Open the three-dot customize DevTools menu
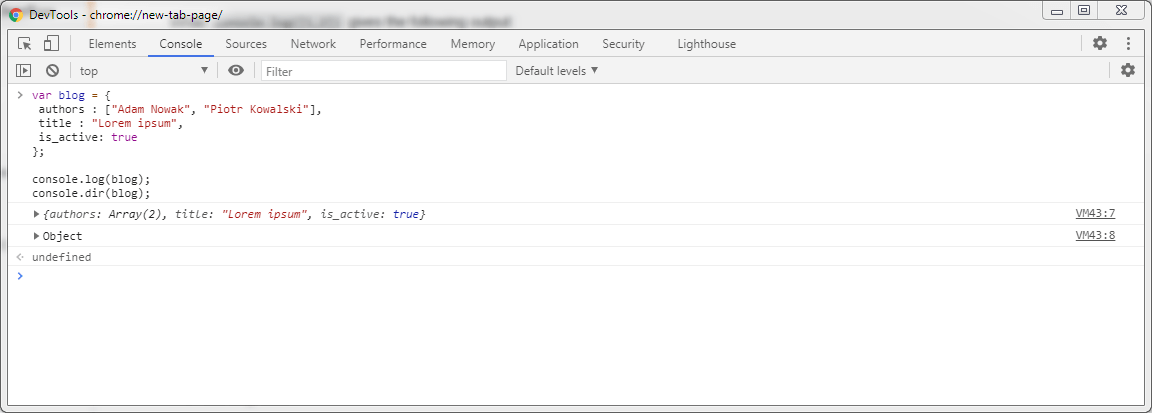1152x413 pixels. (1128, 43)
